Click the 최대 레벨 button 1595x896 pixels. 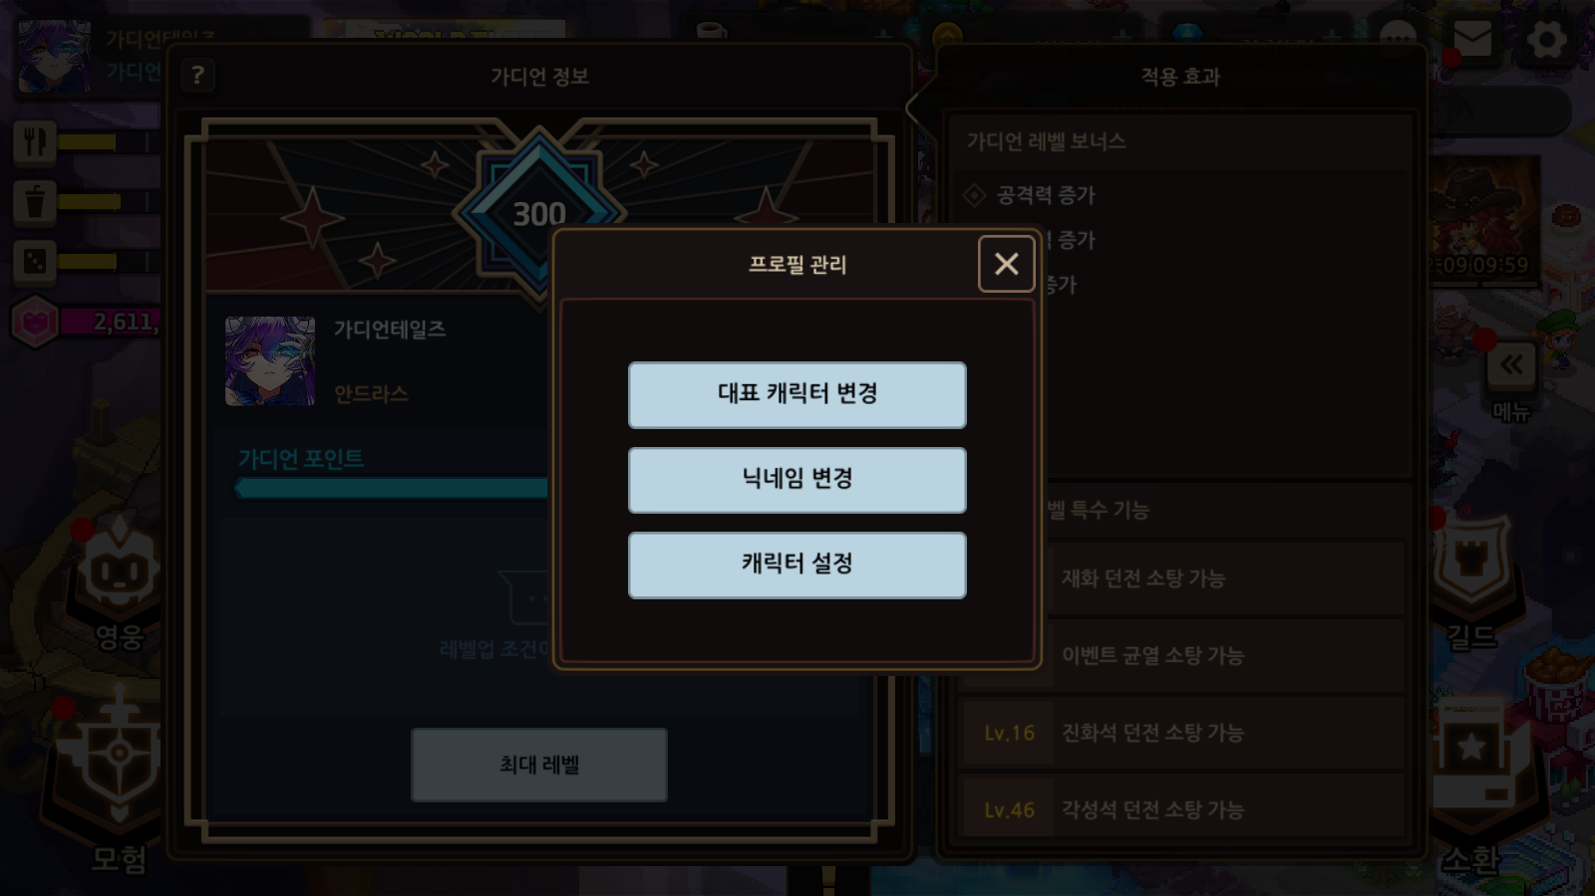539,765
